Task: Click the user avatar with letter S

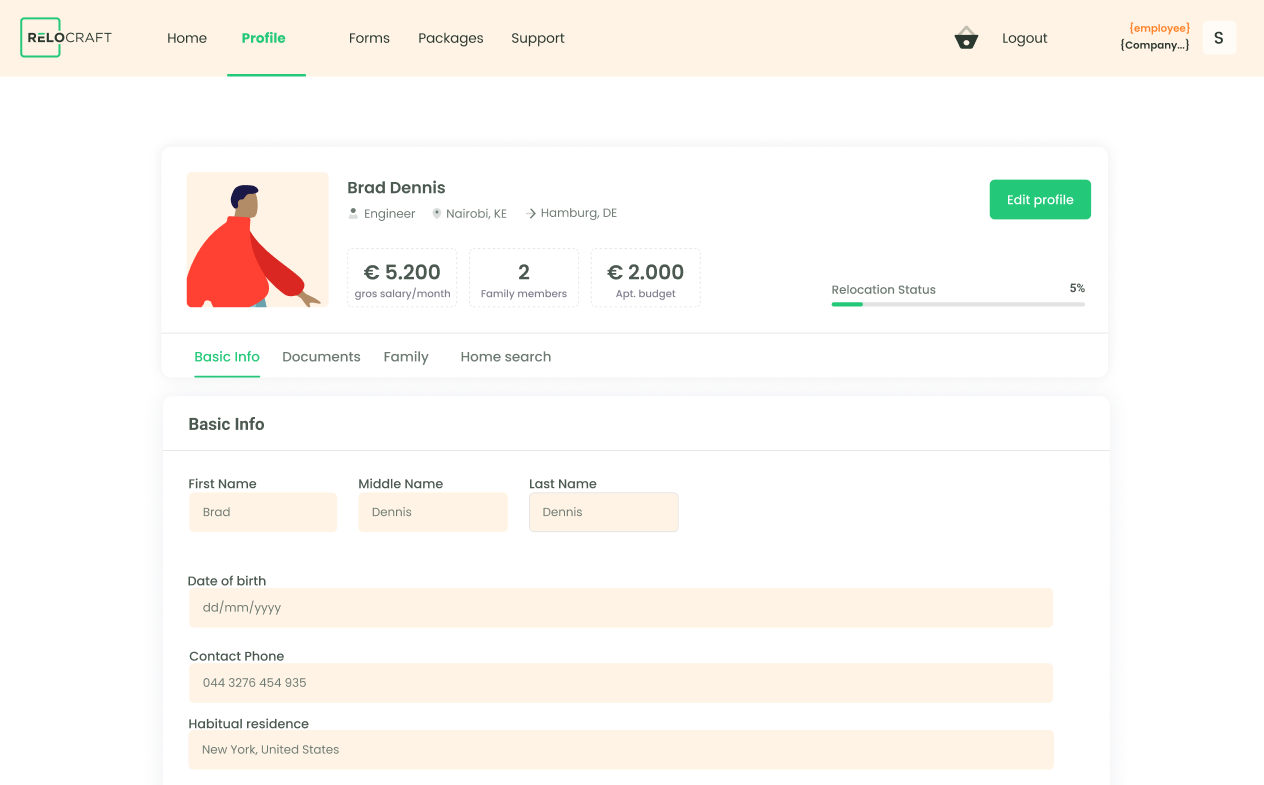Action: pos(1219,38)
